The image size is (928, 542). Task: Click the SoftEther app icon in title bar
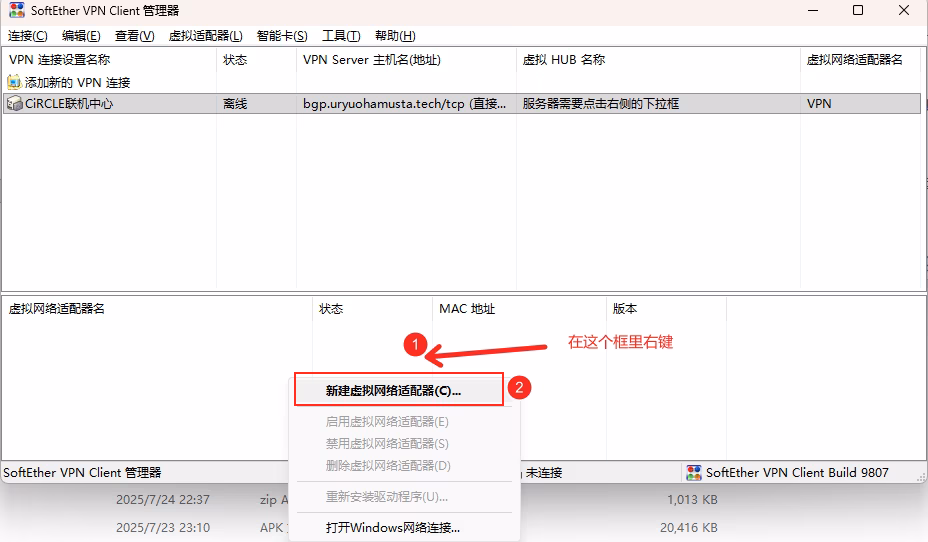point(16,11)
